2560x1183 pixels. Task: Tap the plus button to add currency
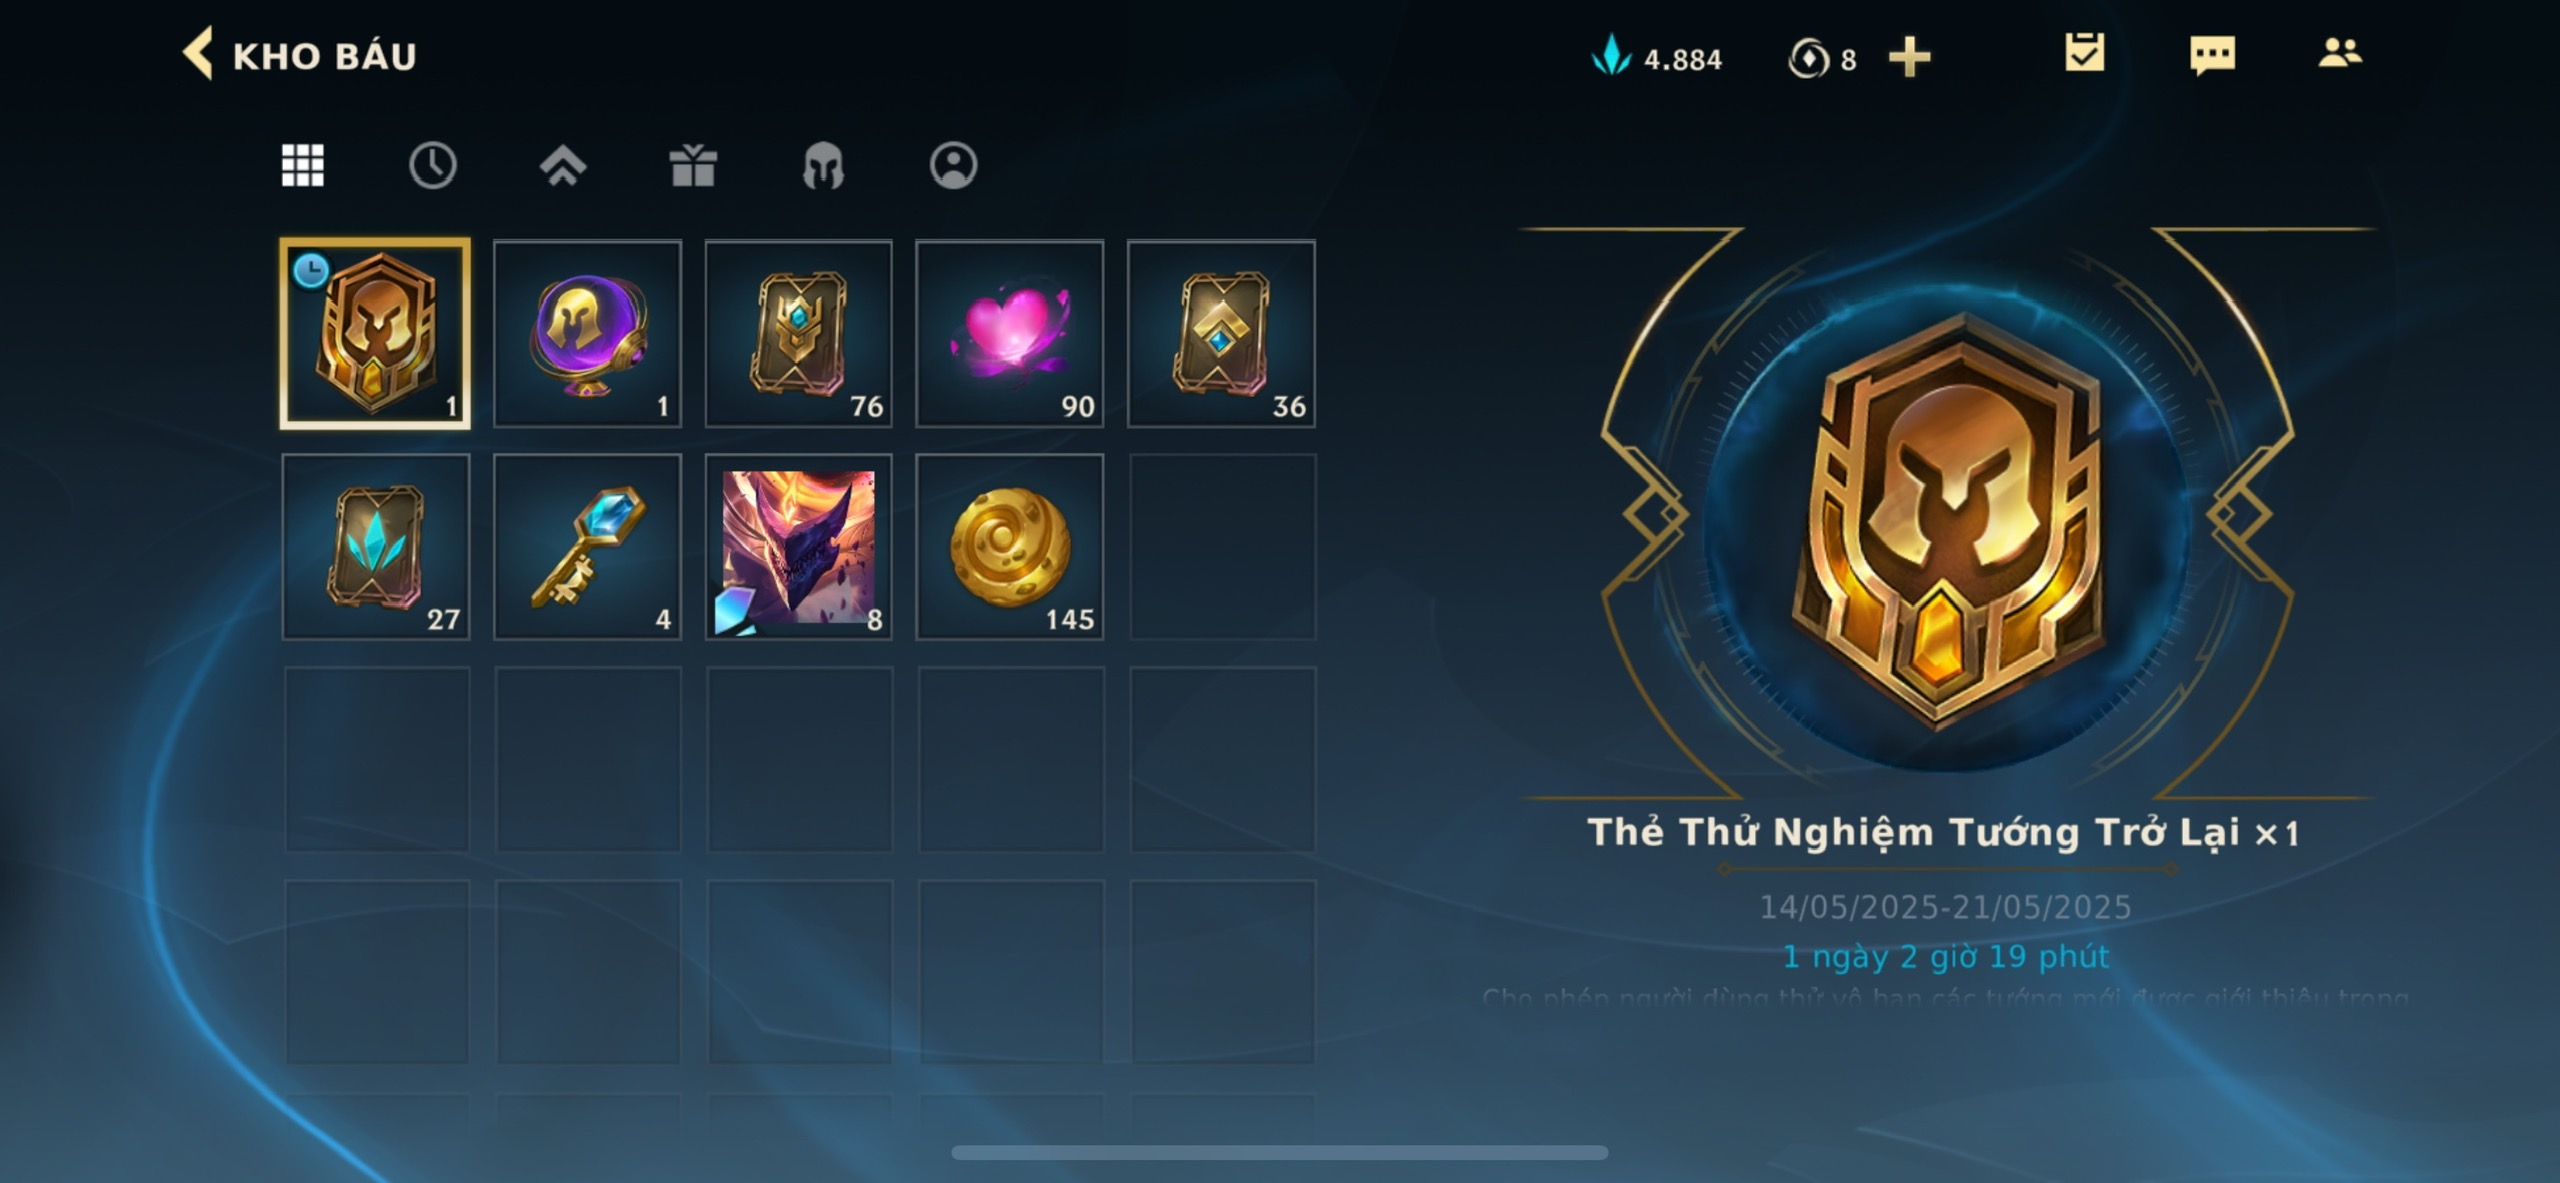pos(1909,57)
